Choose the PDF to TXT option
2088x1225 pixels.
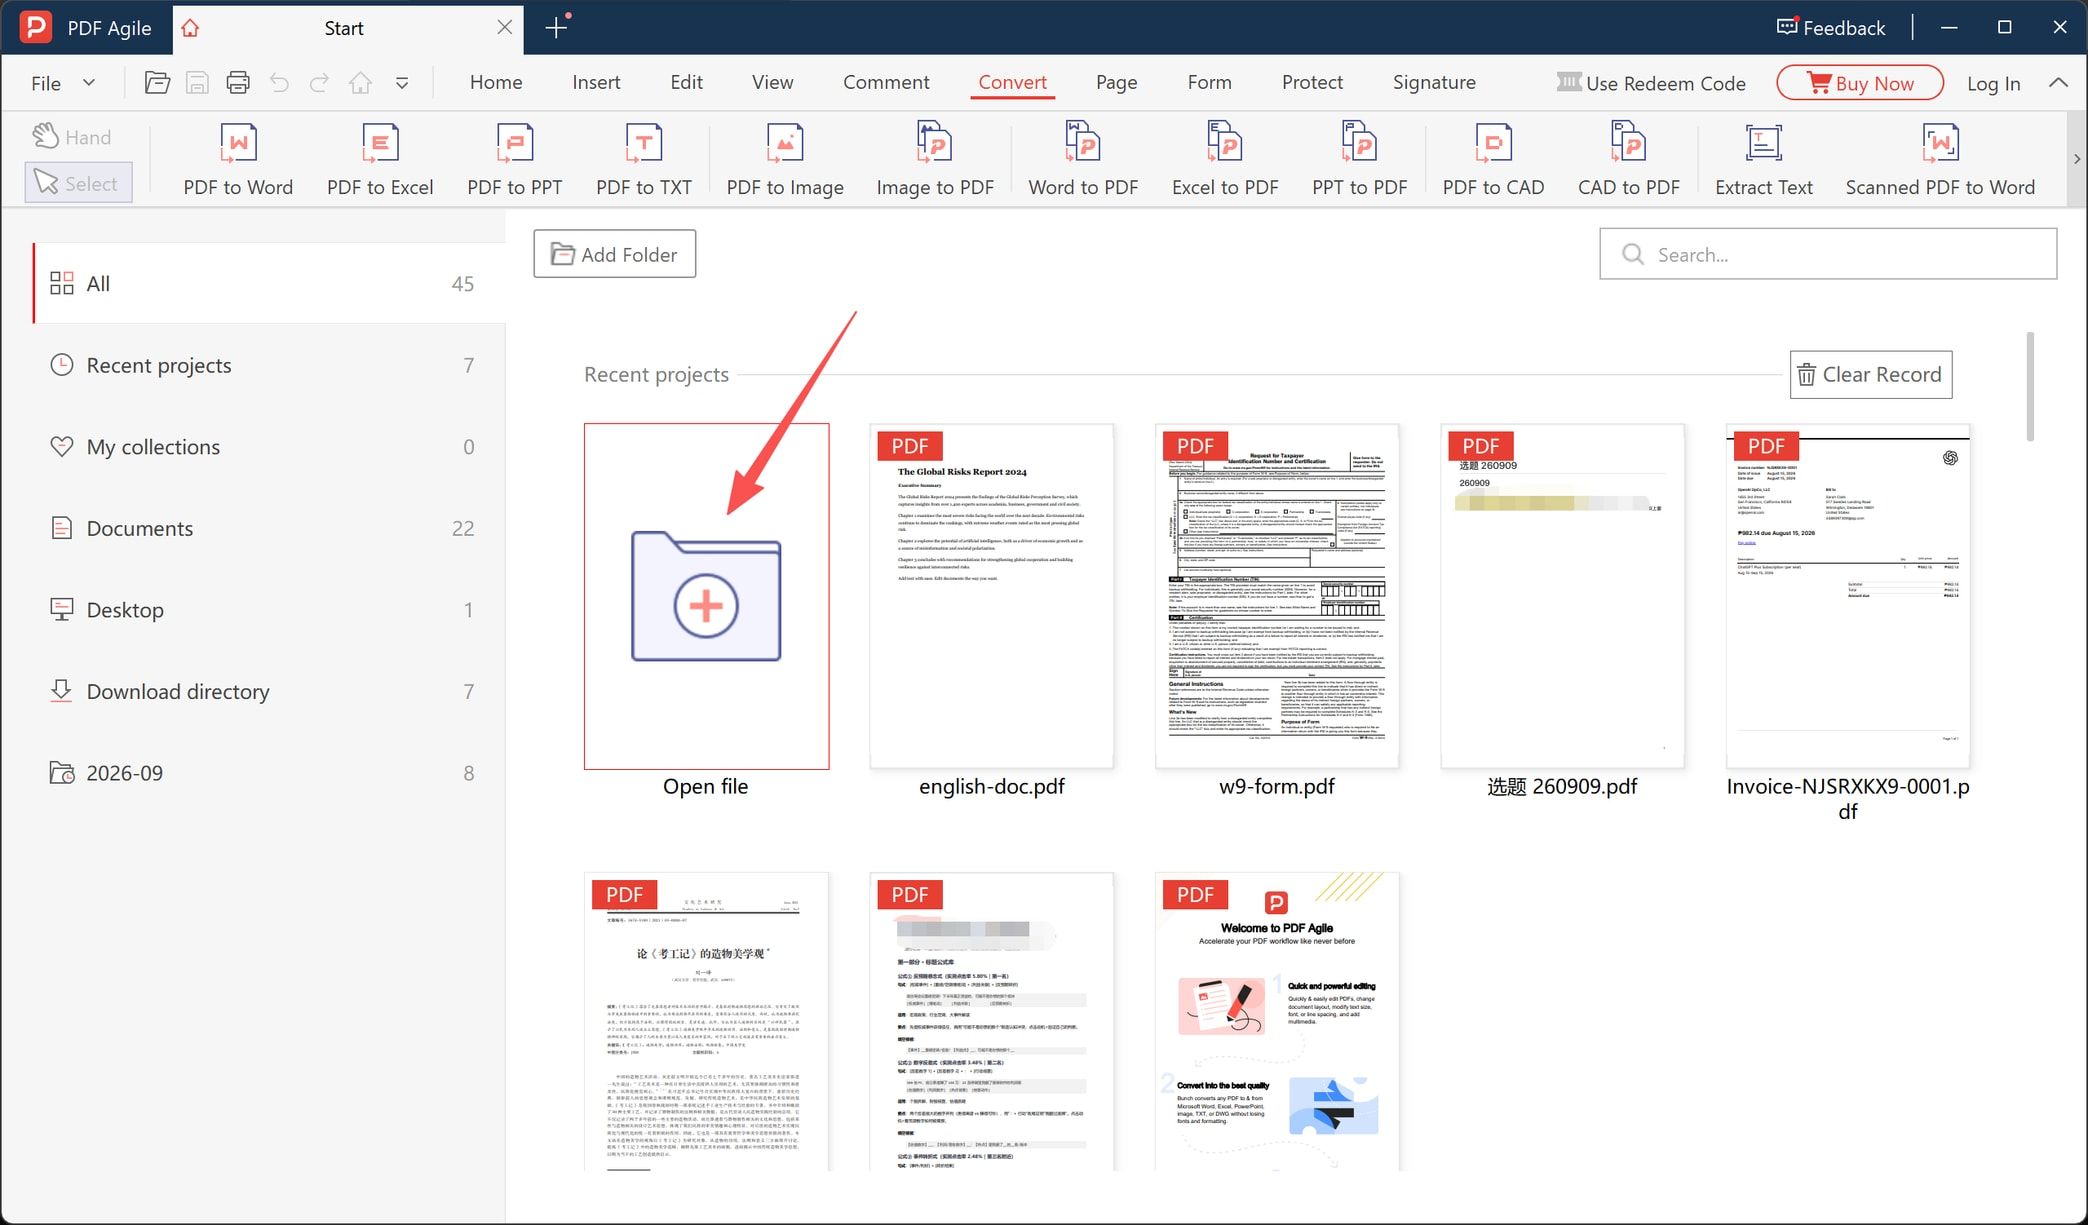[x=644, y=159]
